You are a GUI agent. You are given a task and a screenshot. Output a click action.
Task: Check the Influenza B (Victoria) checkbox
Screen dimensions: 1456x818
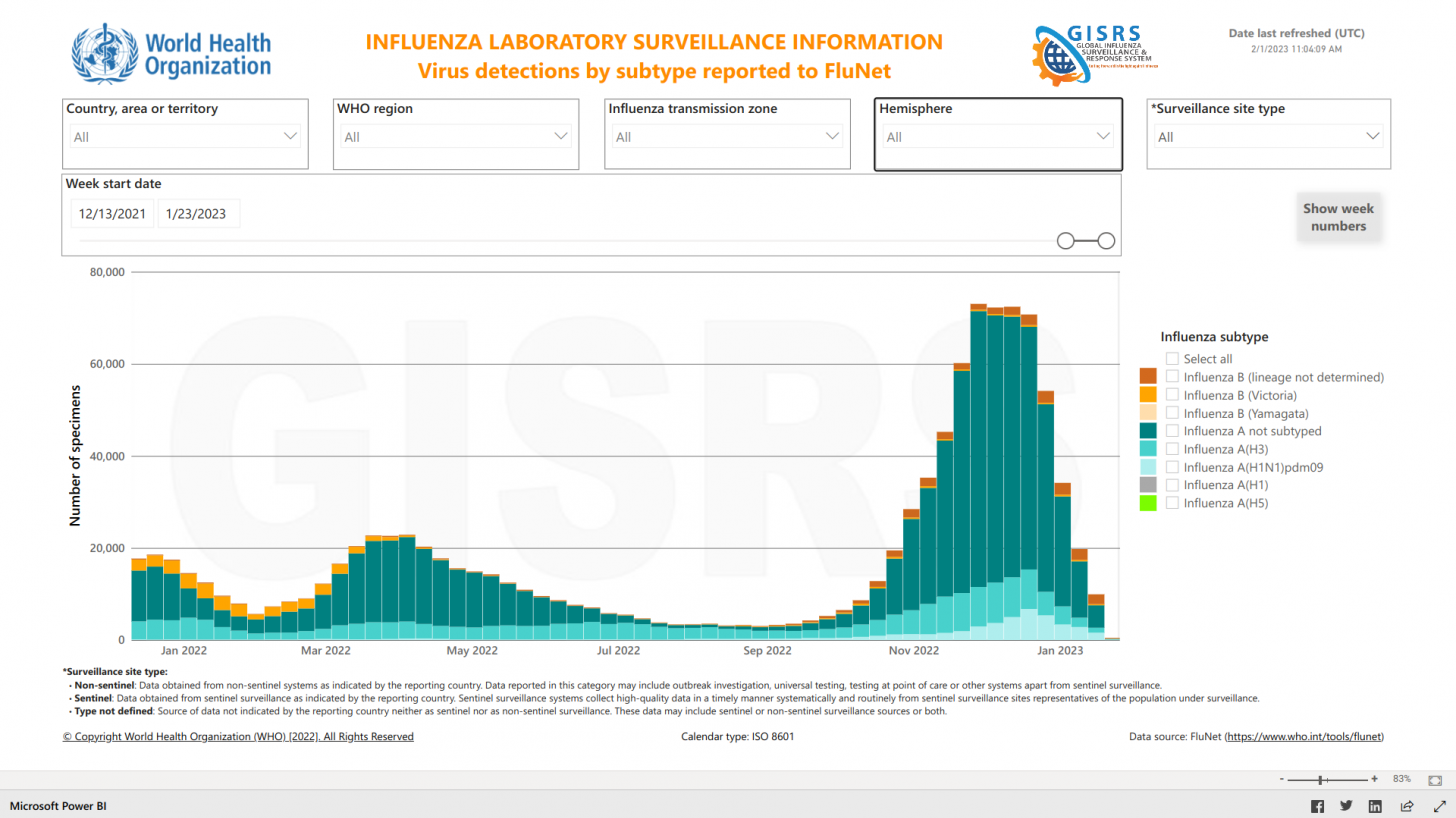[1171, 395]
